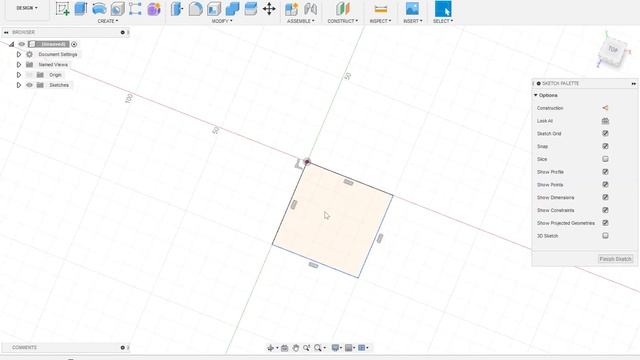
Task: Toggle Construction line option in Sketch Palette
Action: tap(605, 108)
